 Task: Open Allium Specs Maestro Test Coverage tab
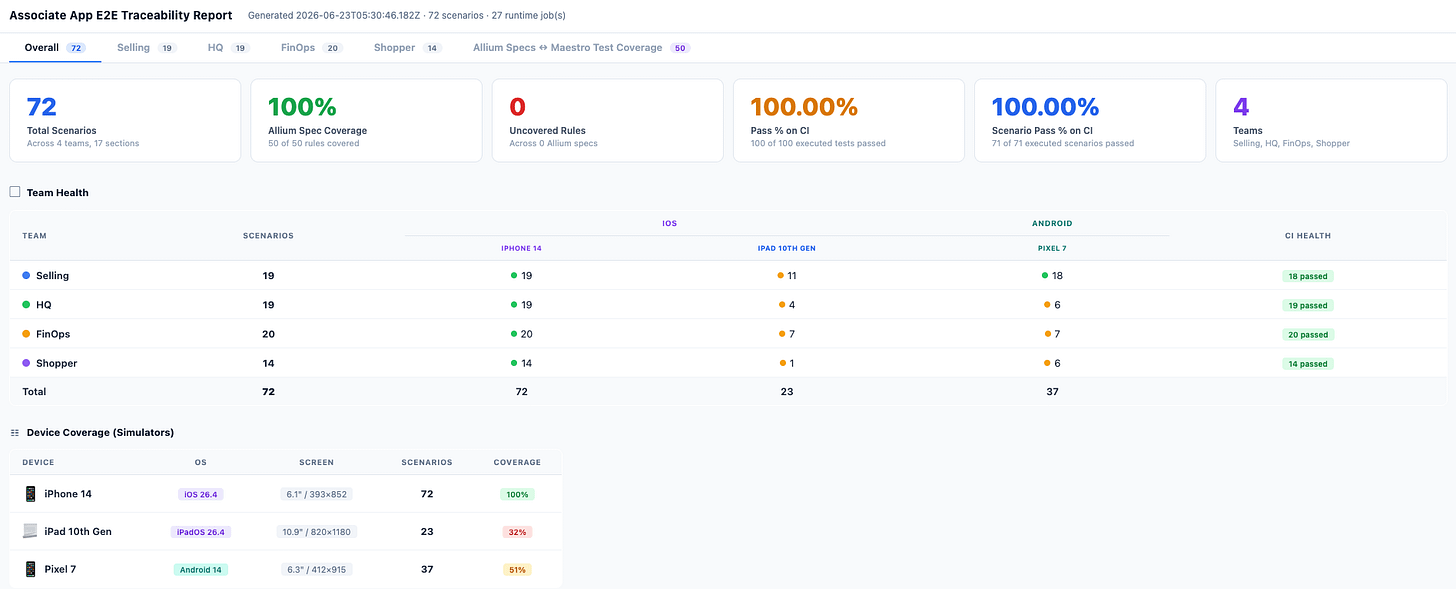(582, 47)
